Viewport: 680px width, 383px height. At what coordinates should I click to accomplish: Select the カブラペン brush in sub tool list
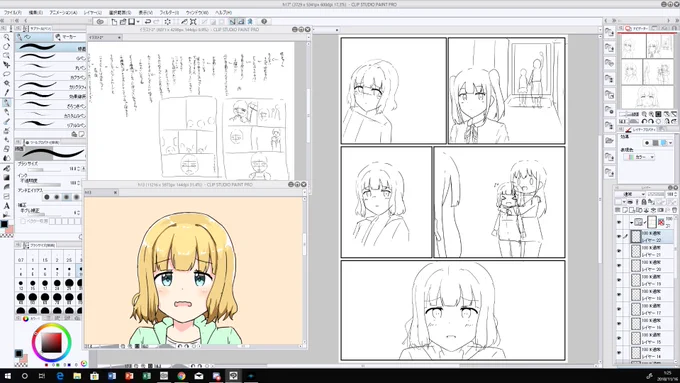(51, 77)
